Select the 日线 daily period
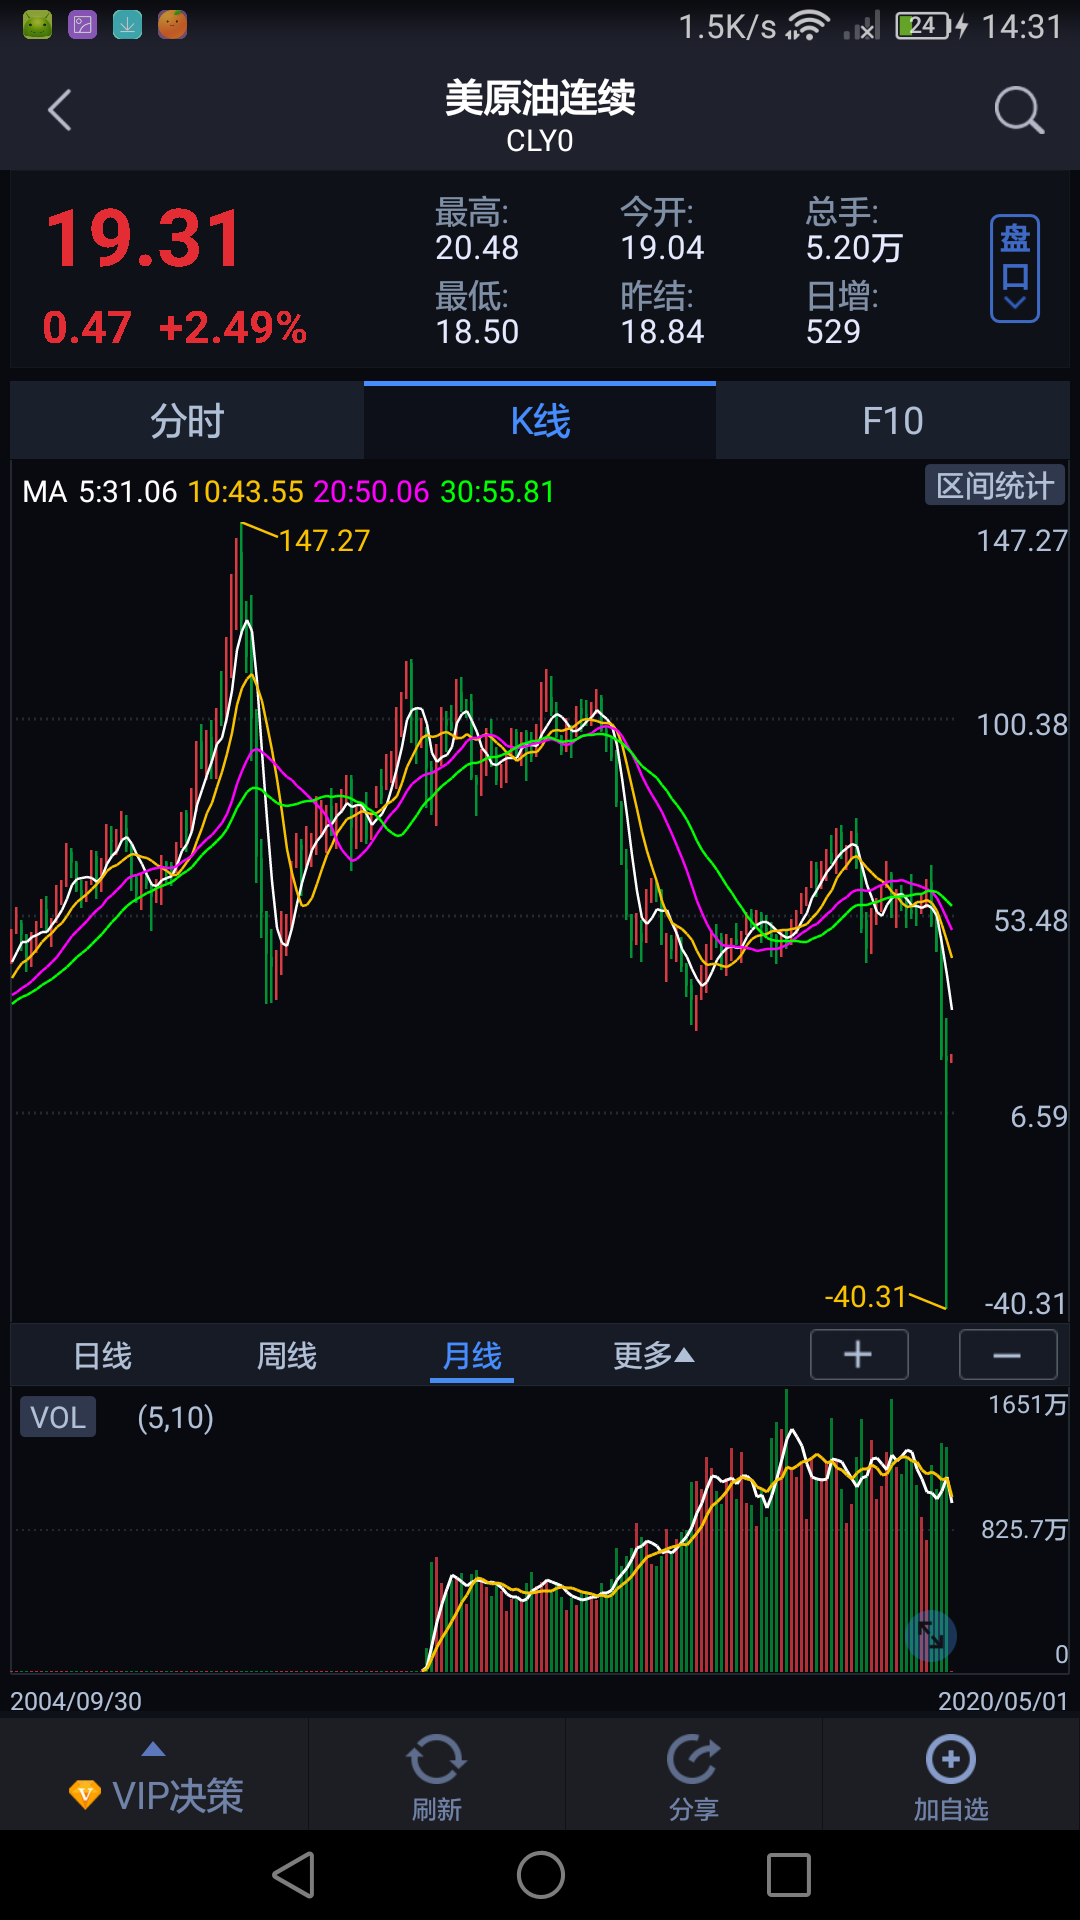This screenshot has height=1920, width=1080. tap(103, 1356)
